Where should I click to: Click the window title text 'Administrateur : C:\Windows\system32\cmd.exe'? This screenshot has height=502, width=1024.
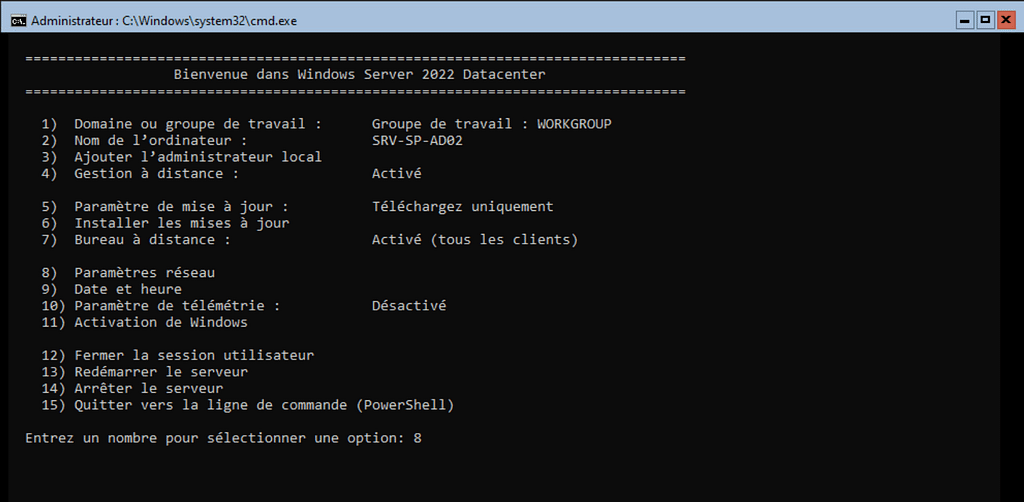tap(164, 20)
